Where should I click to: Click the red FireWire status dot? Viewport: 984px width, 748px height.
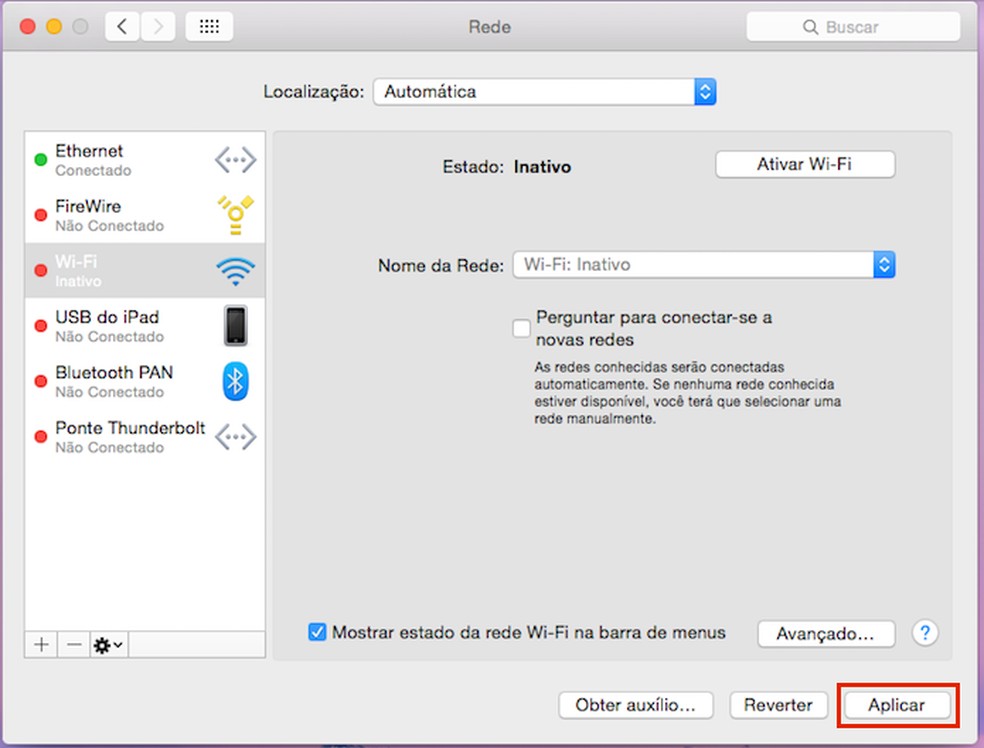coord(41,215)
